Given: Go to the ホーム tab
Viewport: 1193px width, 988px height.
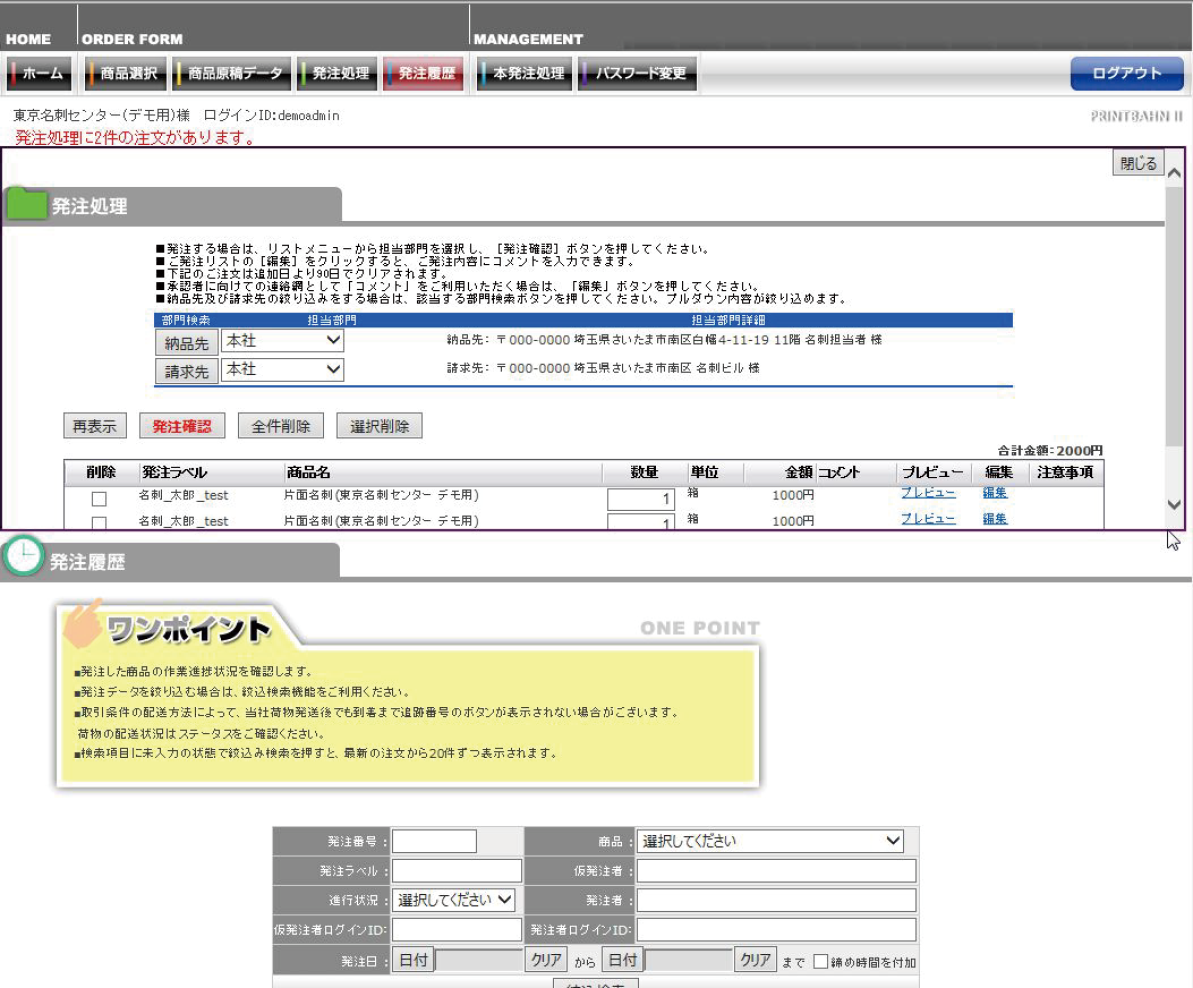Looking at the screenshot, I should [x=40, y=73].
